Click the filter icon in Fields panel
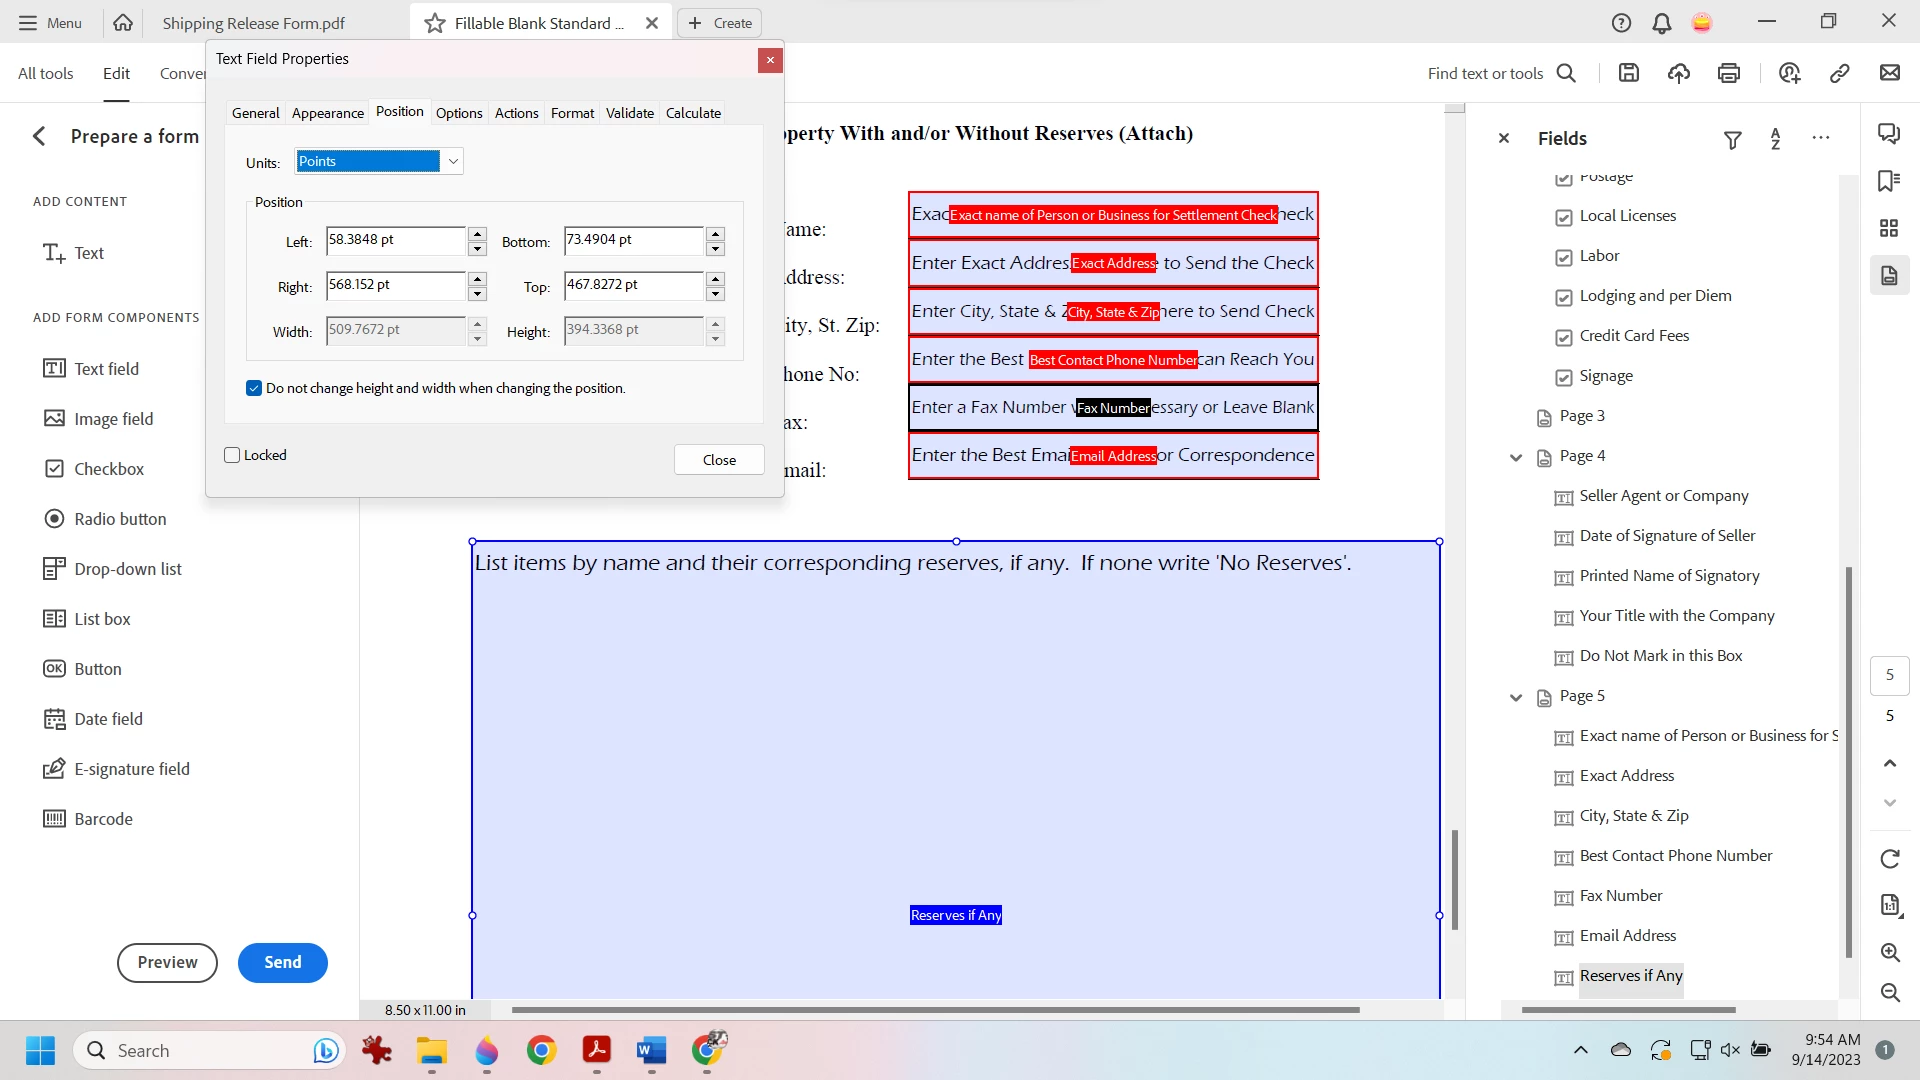Image resolution: width=1920 pixels, height=1080 pixels. [1733, 140]
